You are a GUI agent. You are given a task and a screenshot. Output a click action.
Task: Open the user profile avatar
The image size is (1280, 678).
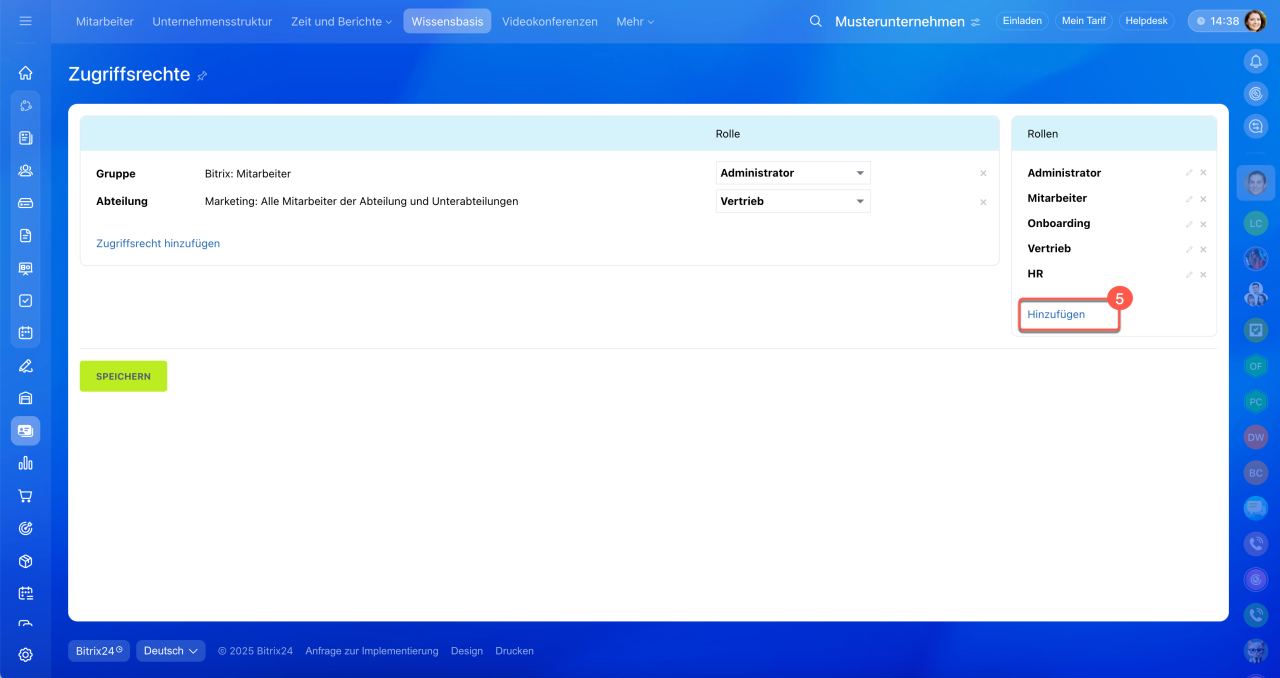pyautogui.click(x=1255, y=21)
